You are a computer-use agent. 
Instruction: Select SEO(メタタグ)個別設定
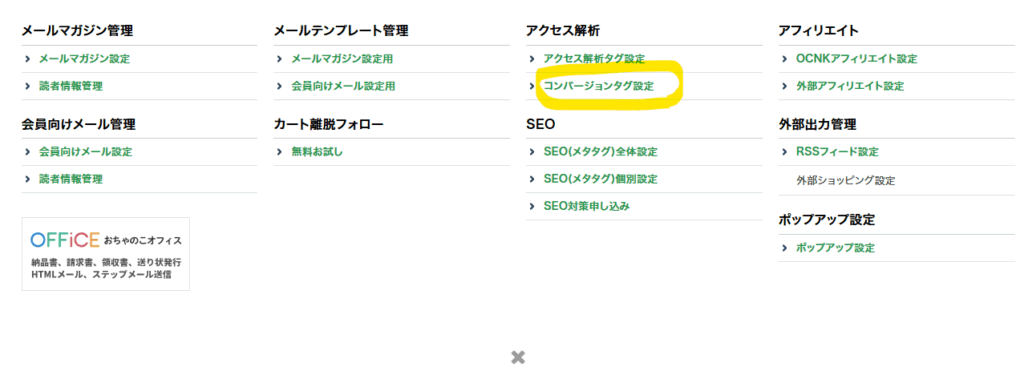pos(600,179)
